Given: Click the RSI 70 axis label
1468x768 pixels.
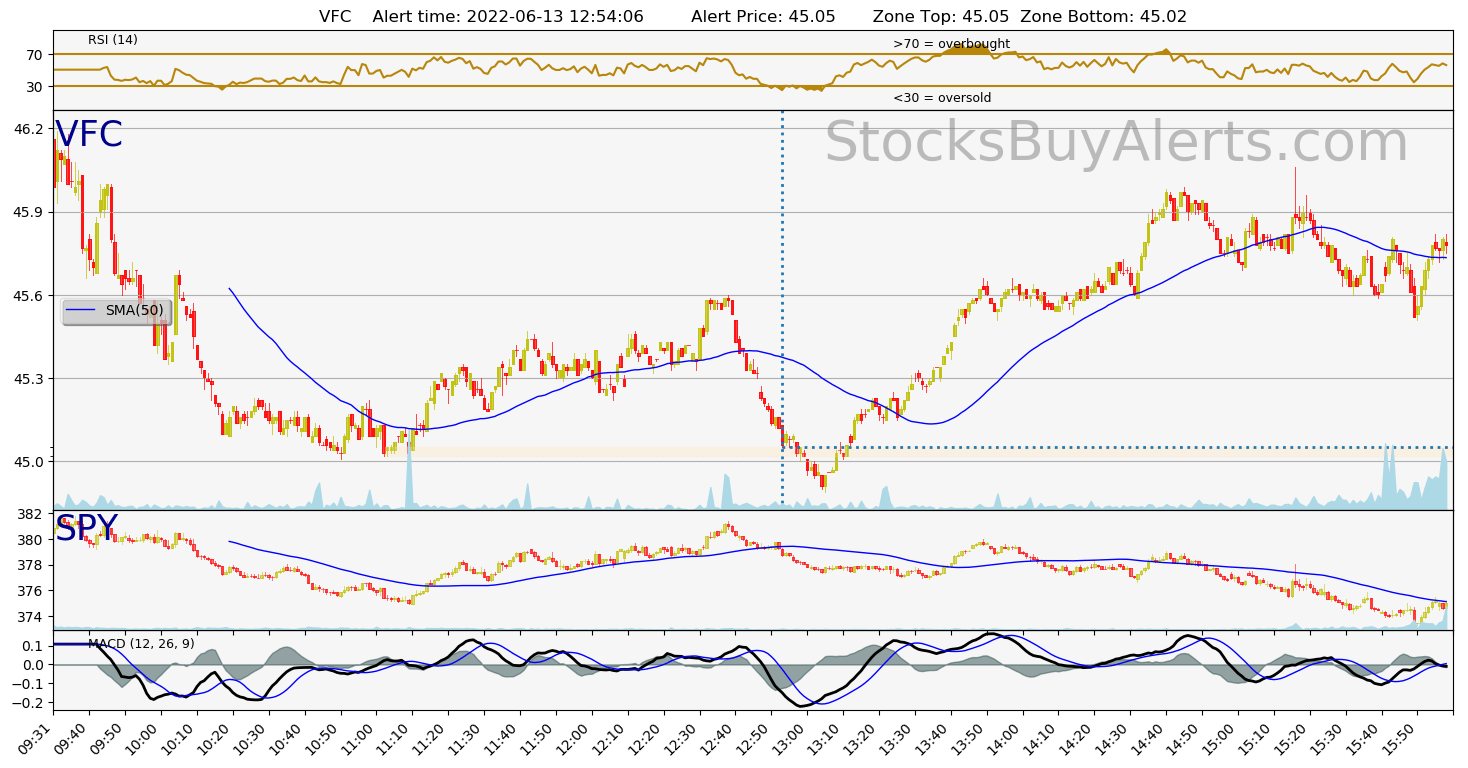Looking at the screenshot, I should [x=35, y=55].
